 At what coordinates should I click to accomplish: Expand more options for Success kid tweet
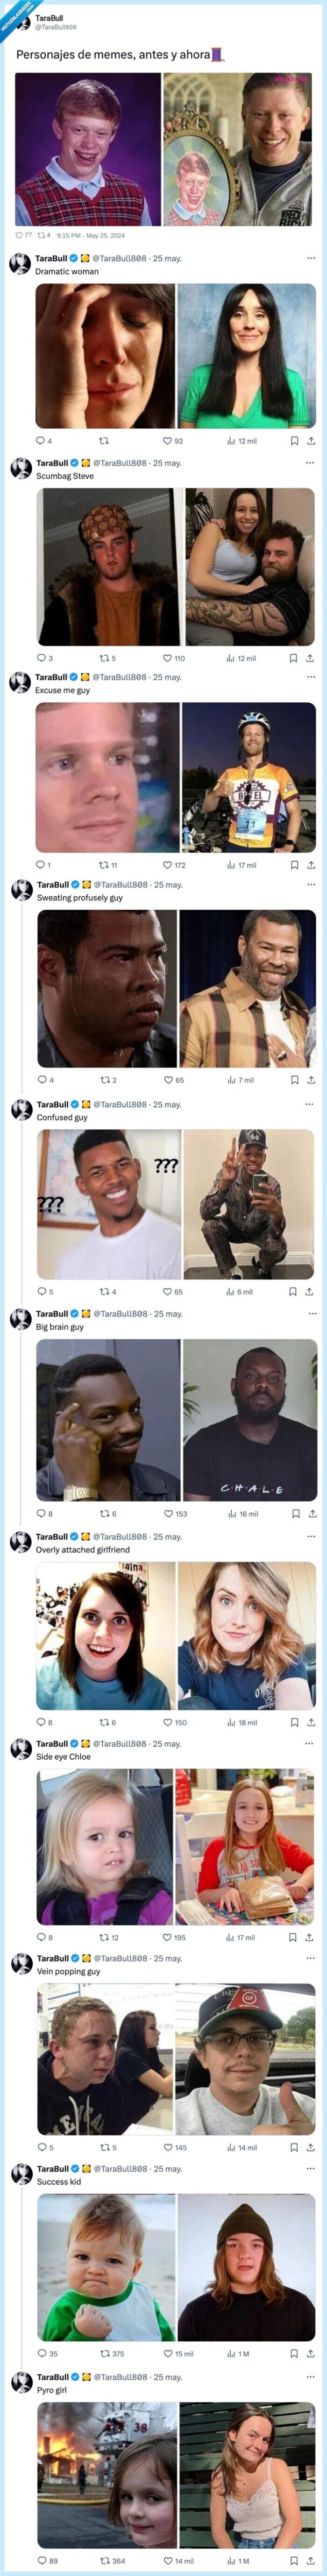point(311,2169)
